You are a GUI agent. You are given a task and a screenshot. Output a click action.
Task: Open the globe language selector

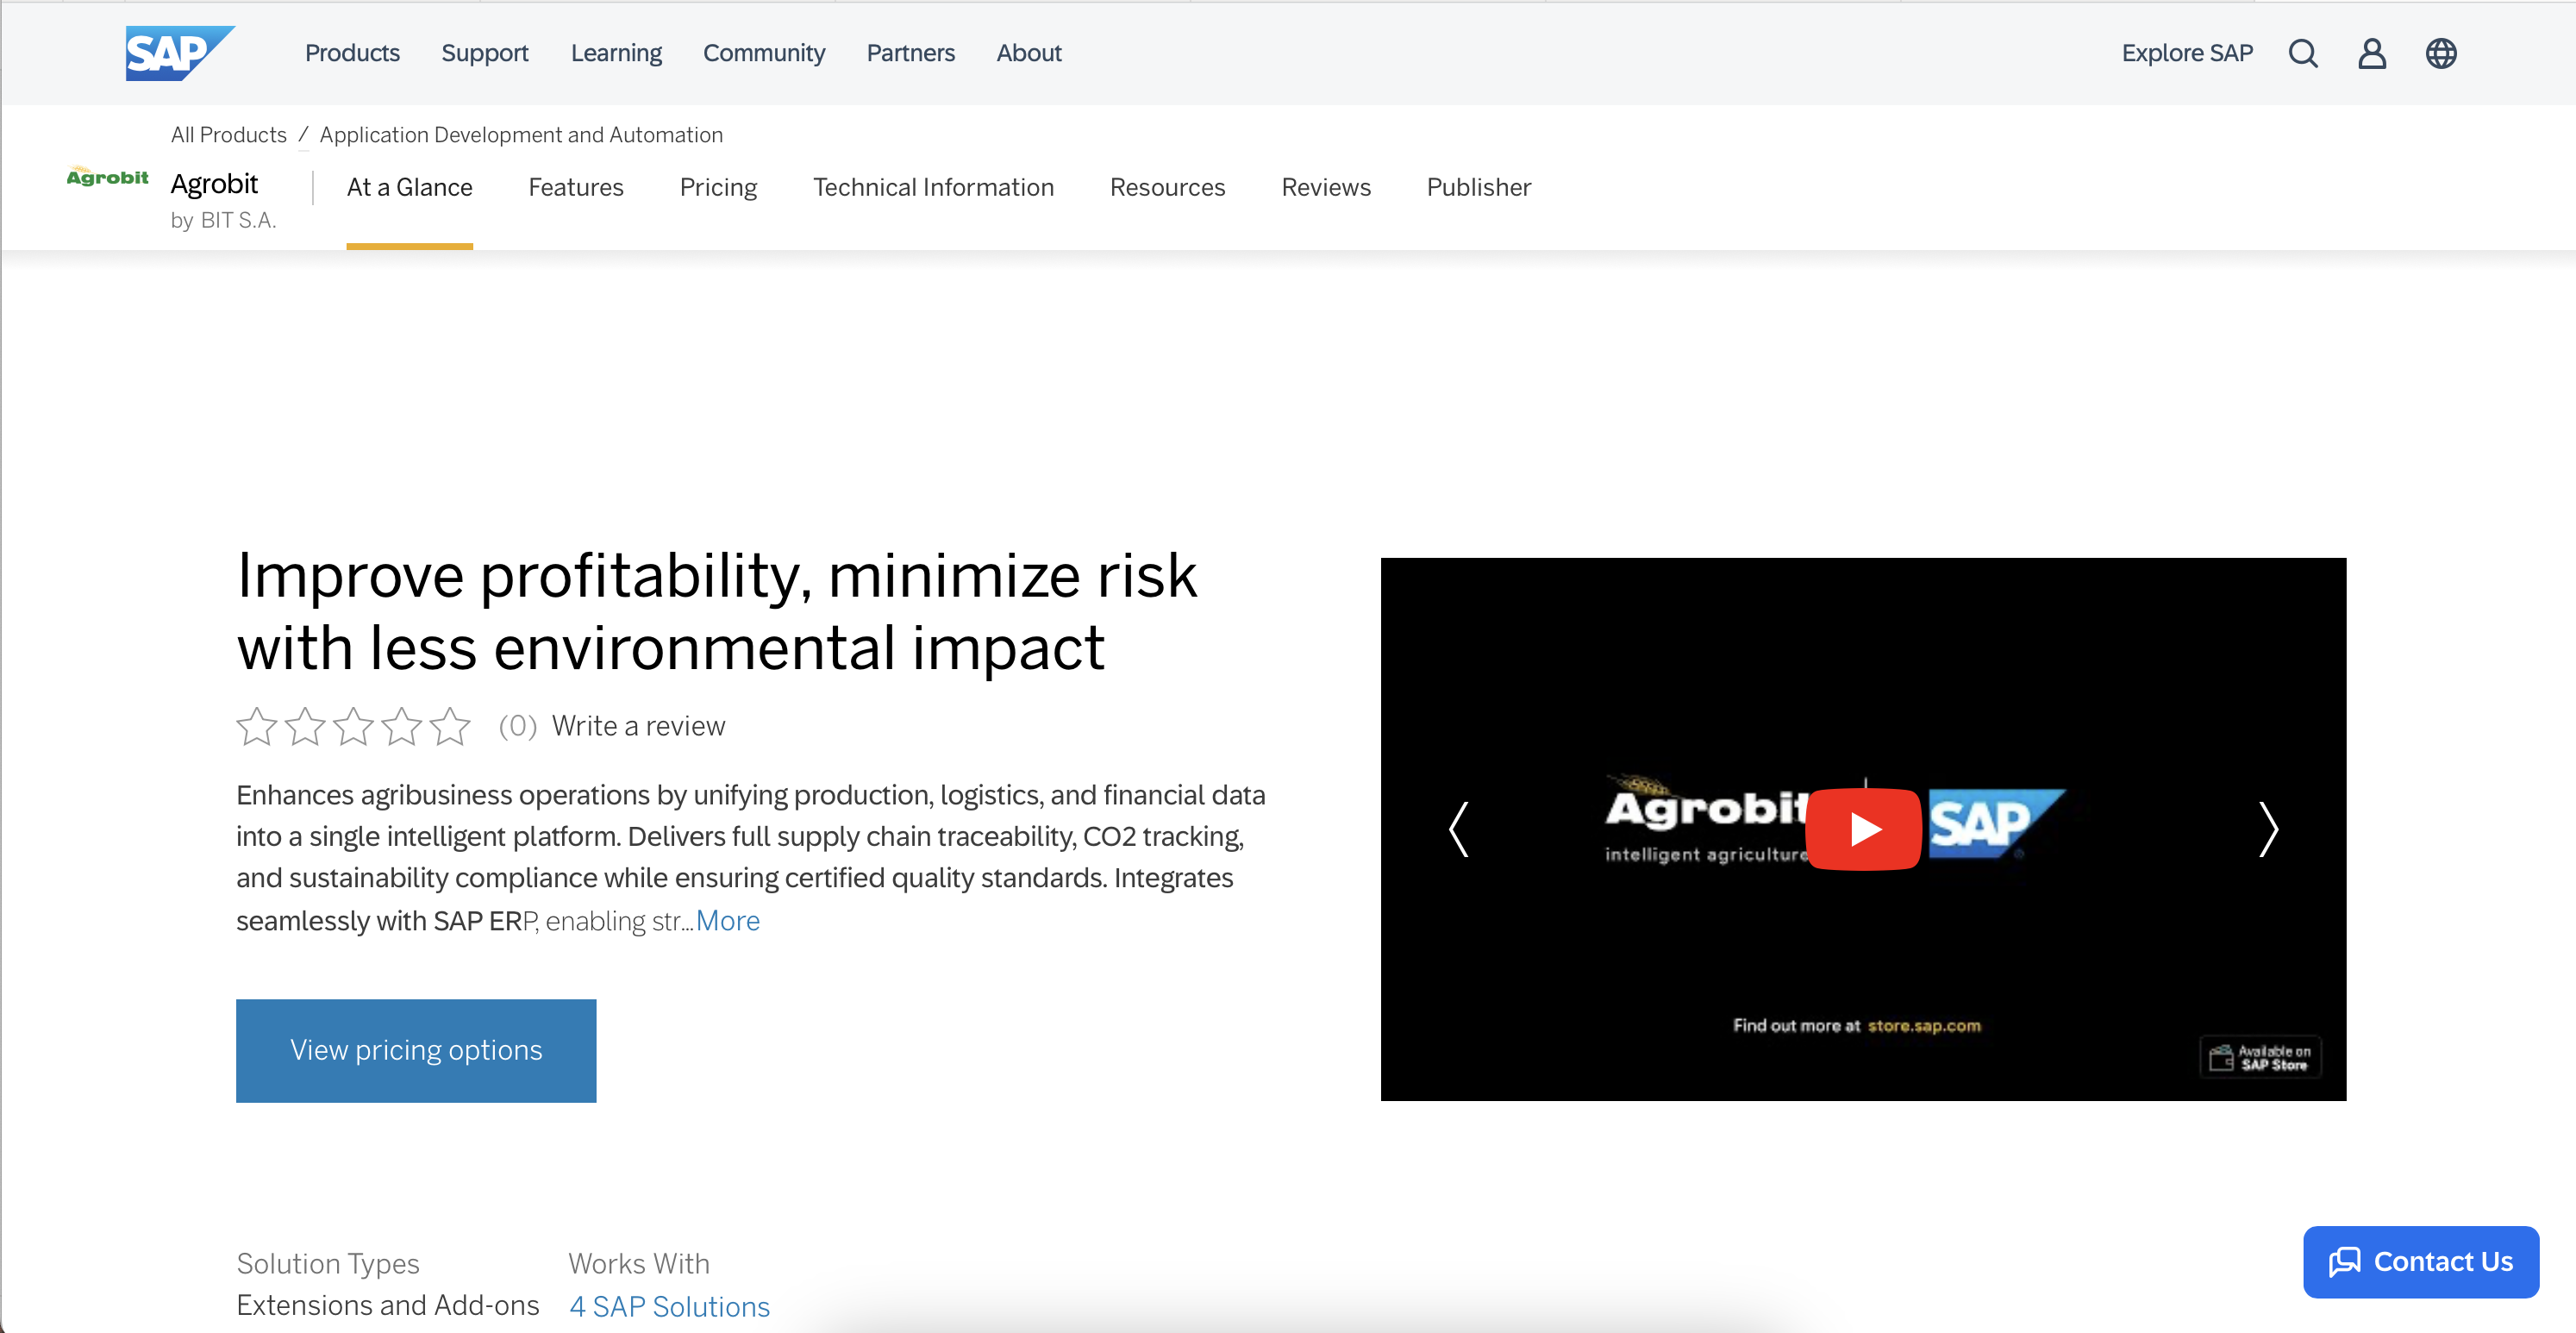pos(2441,53)
